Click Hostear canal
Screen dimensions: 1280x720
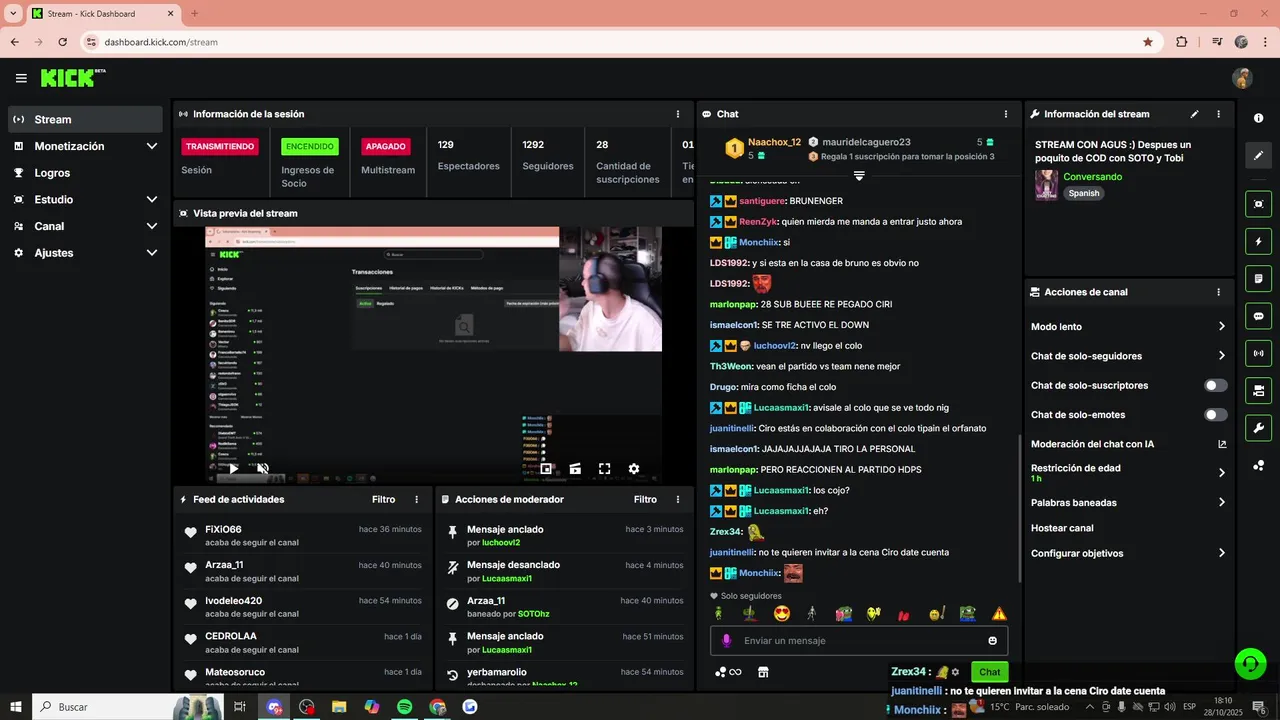pyautogui.click(x=1062, y=528)
